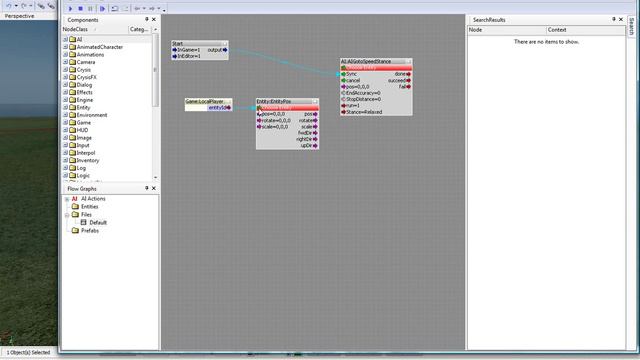Image resolution: width=640 pixels, height=360 pixels.
Task: Open the flow graph toolbar options arrow
Action: pyautogui.click(x=164, y=10)
